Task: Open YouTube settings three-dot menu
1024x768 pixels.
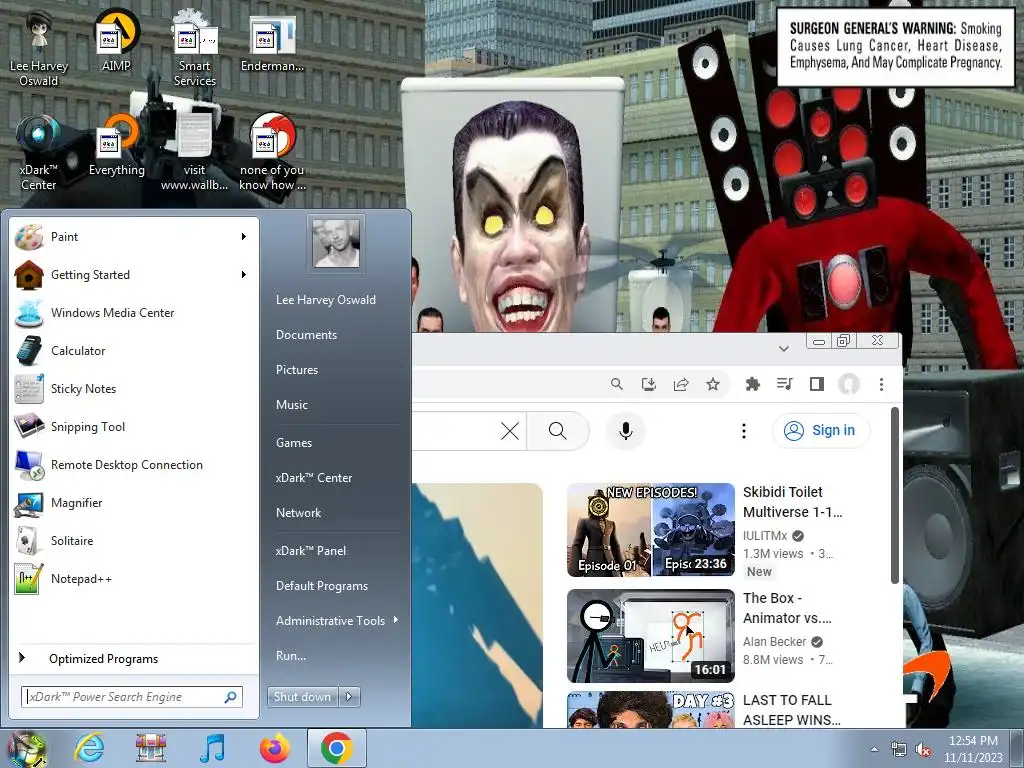Action: click(x=743, y=430)
